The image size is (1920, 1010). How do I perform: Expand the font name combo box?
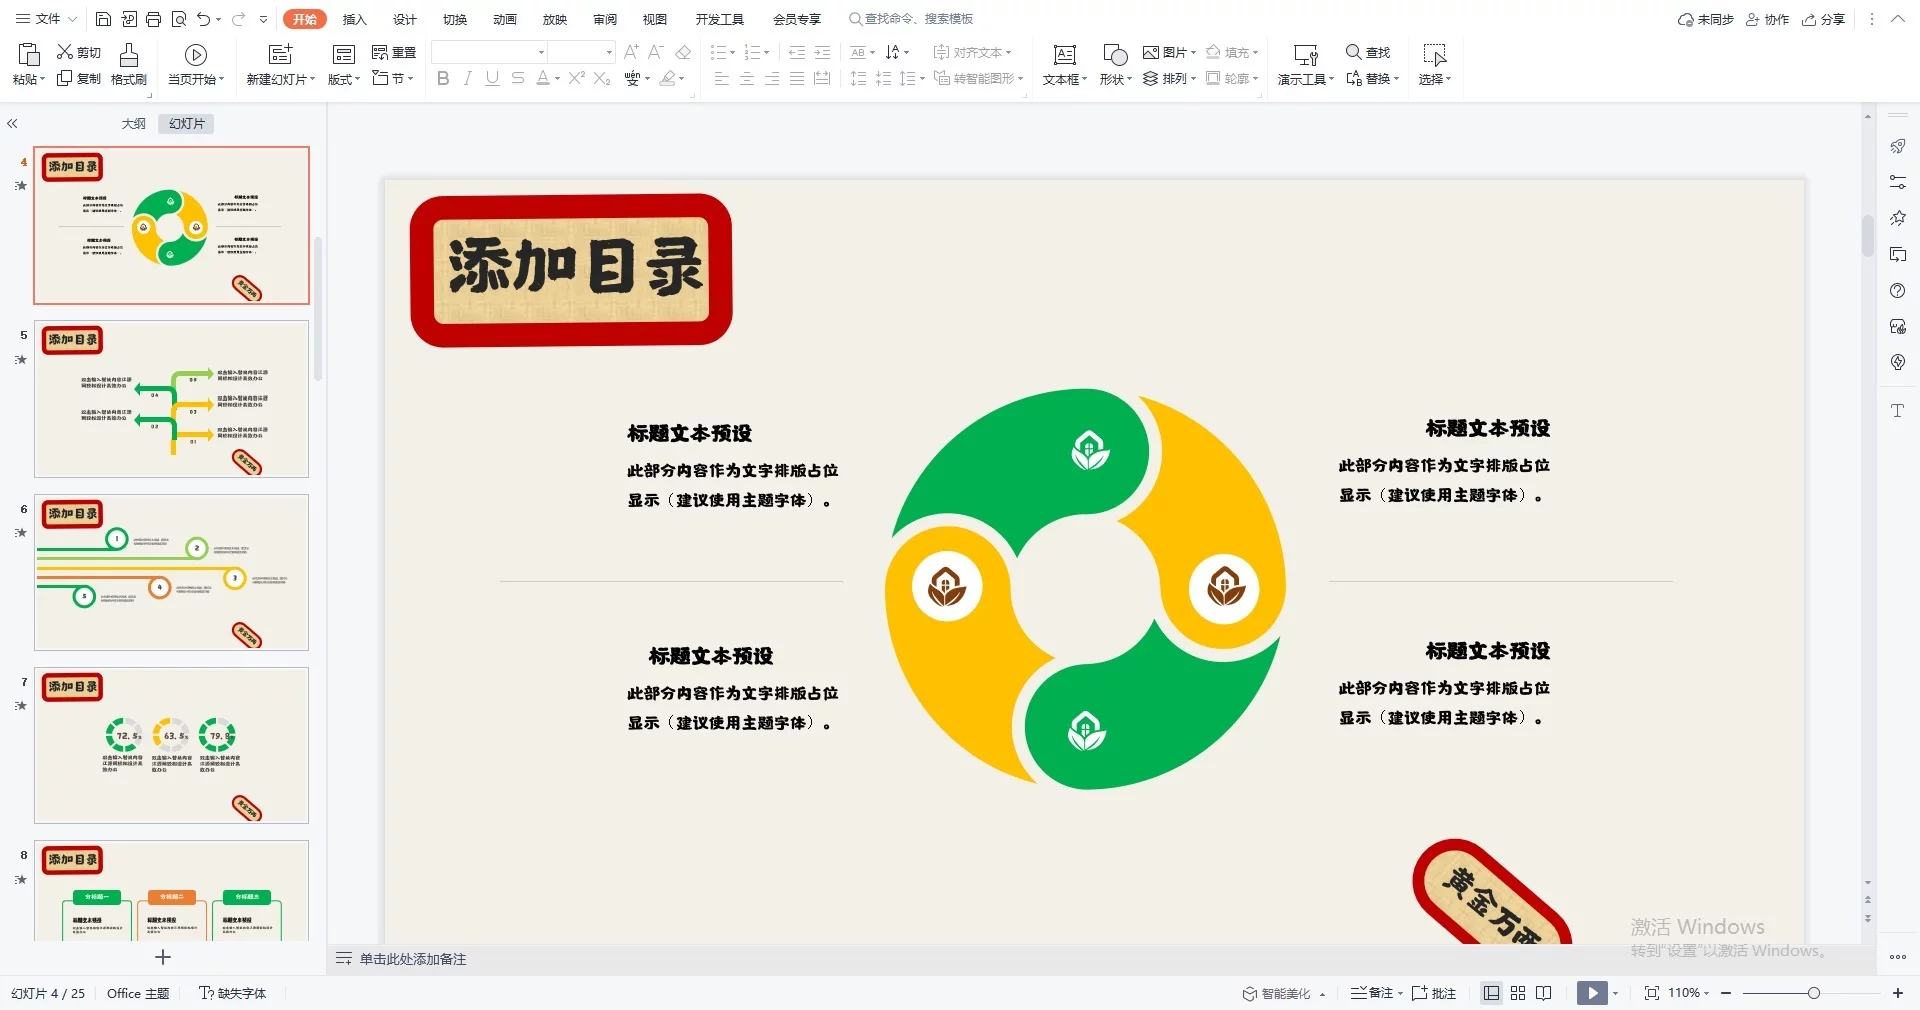[x=541, y=52]
